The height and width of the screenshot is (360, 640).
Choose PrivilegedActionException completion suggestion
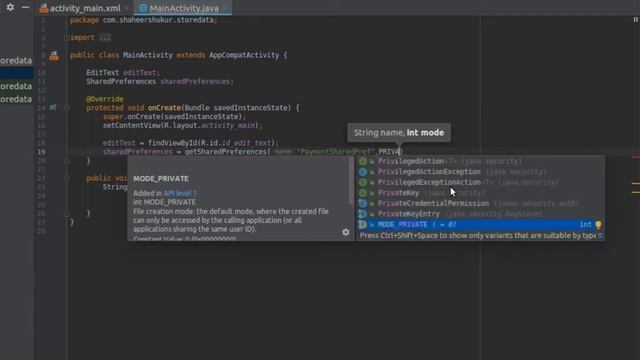[480, 172]
